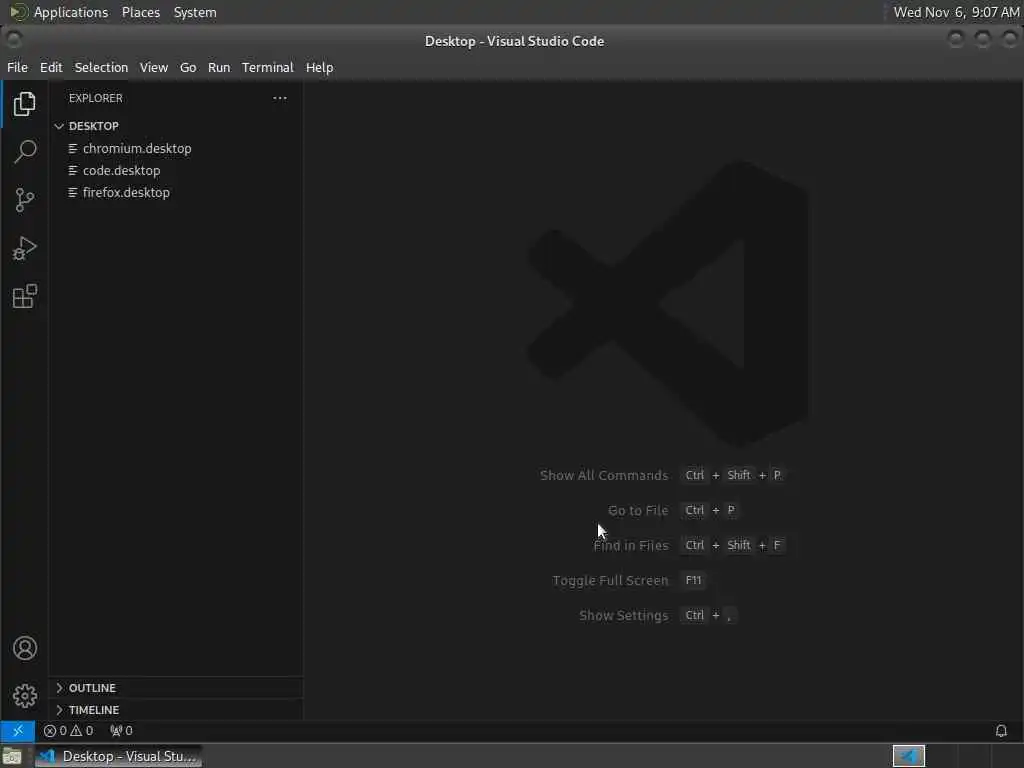
Task: Click file icon beside firefox.desktop
Action: coord(72,193)
